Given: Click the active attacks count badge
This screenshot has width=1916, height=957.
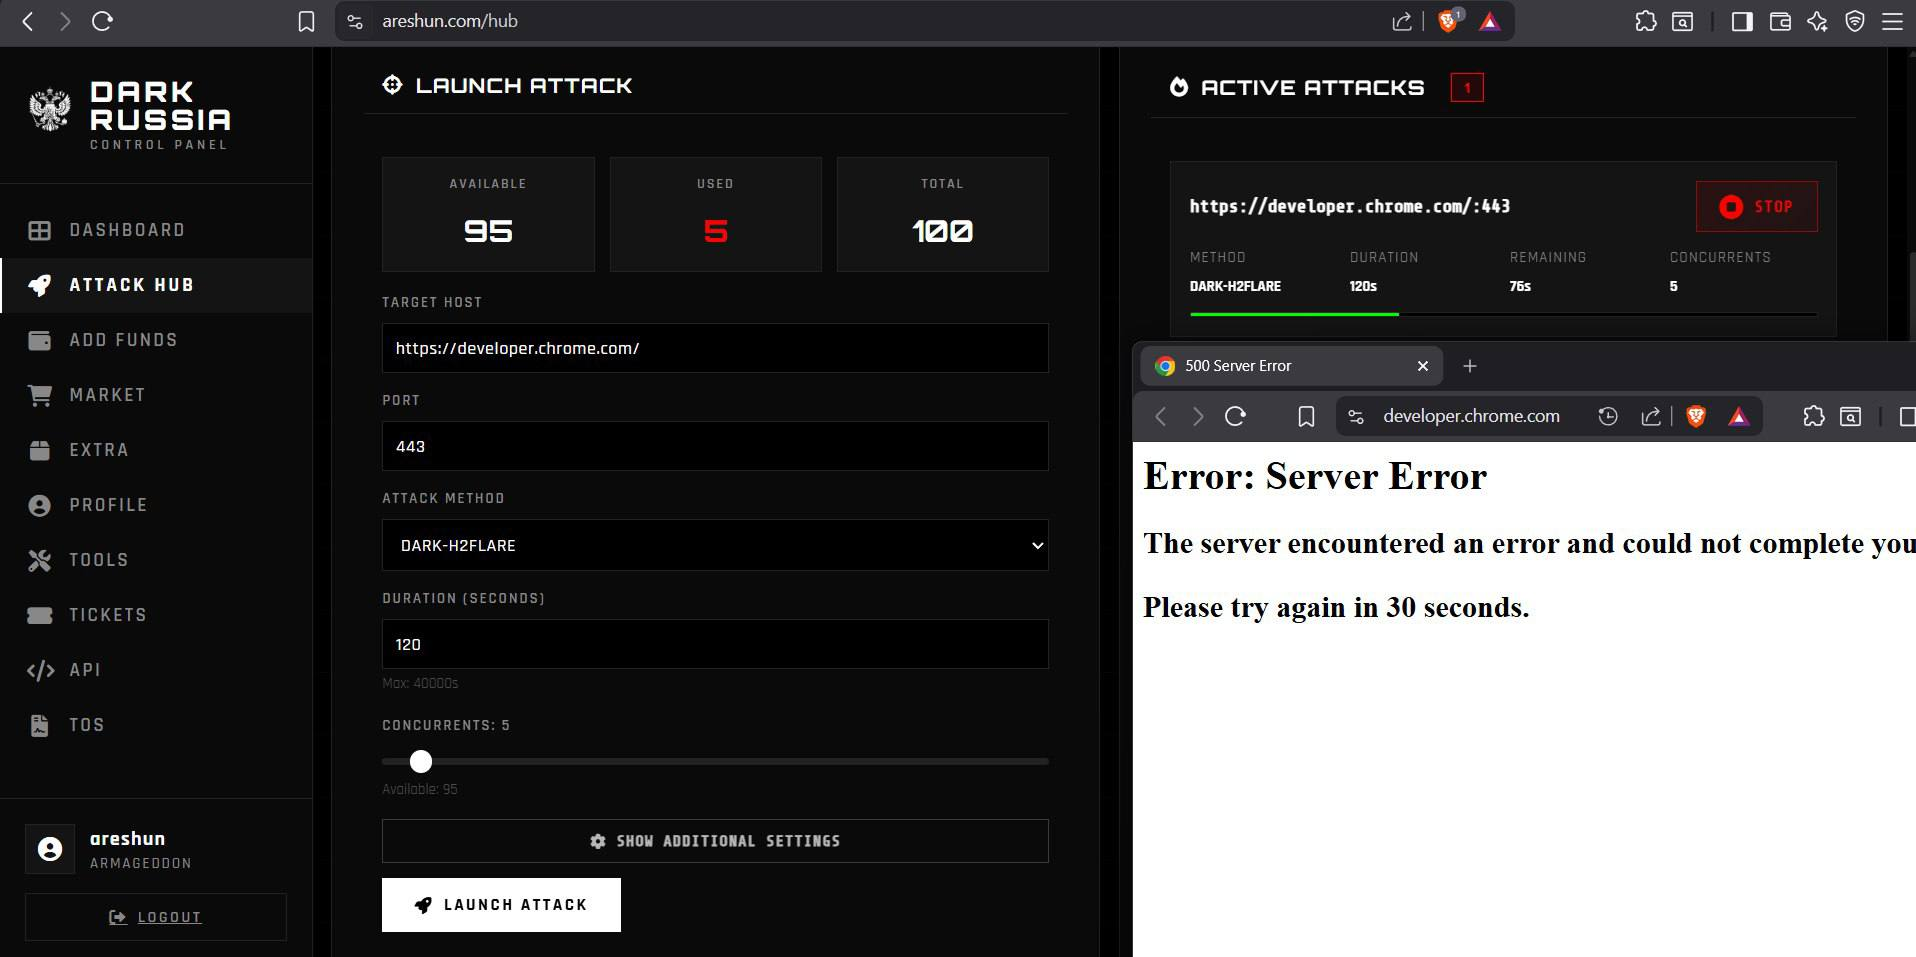Looking at the screenshot, I should pos(1467,88).
